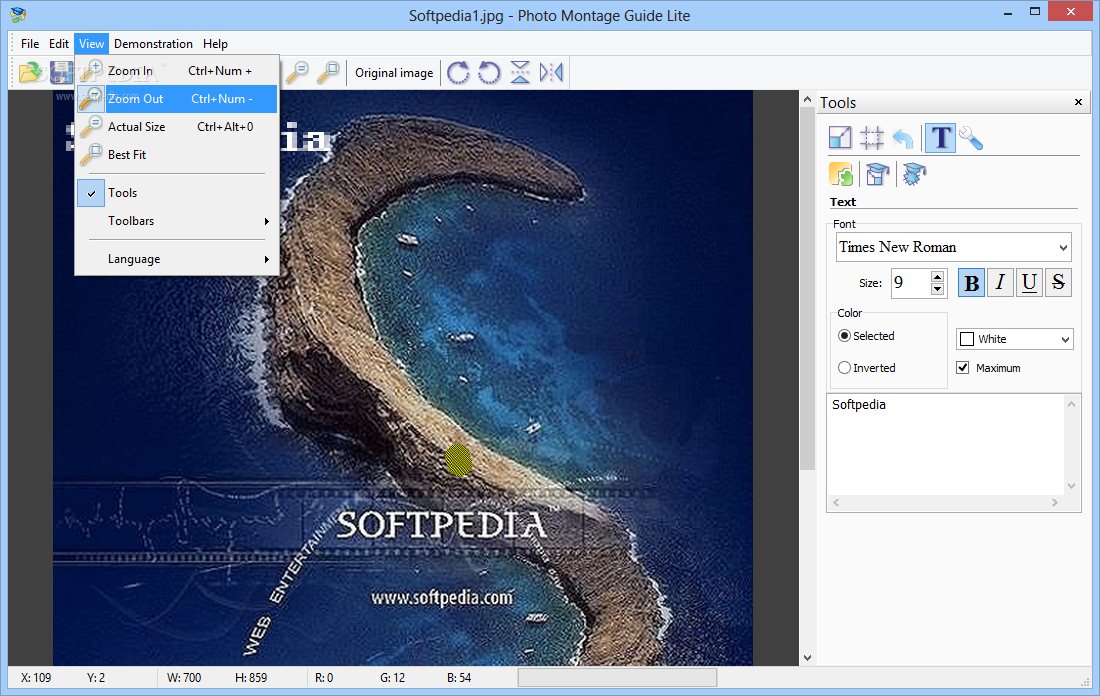Rotate the image clockwise

click(458, 72)
